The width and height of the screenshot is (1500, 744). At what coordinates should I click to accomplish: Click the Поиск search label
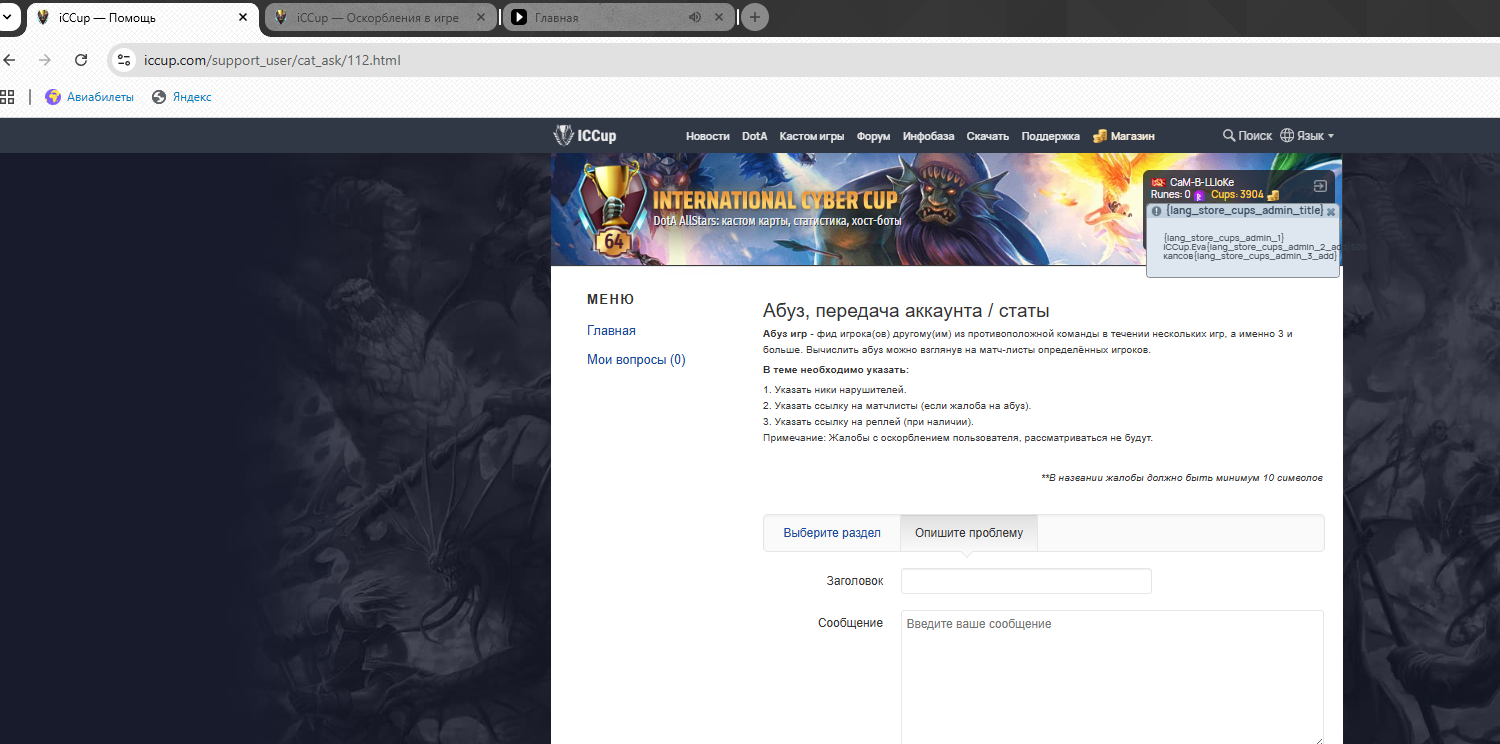[x=1255, y=136]
